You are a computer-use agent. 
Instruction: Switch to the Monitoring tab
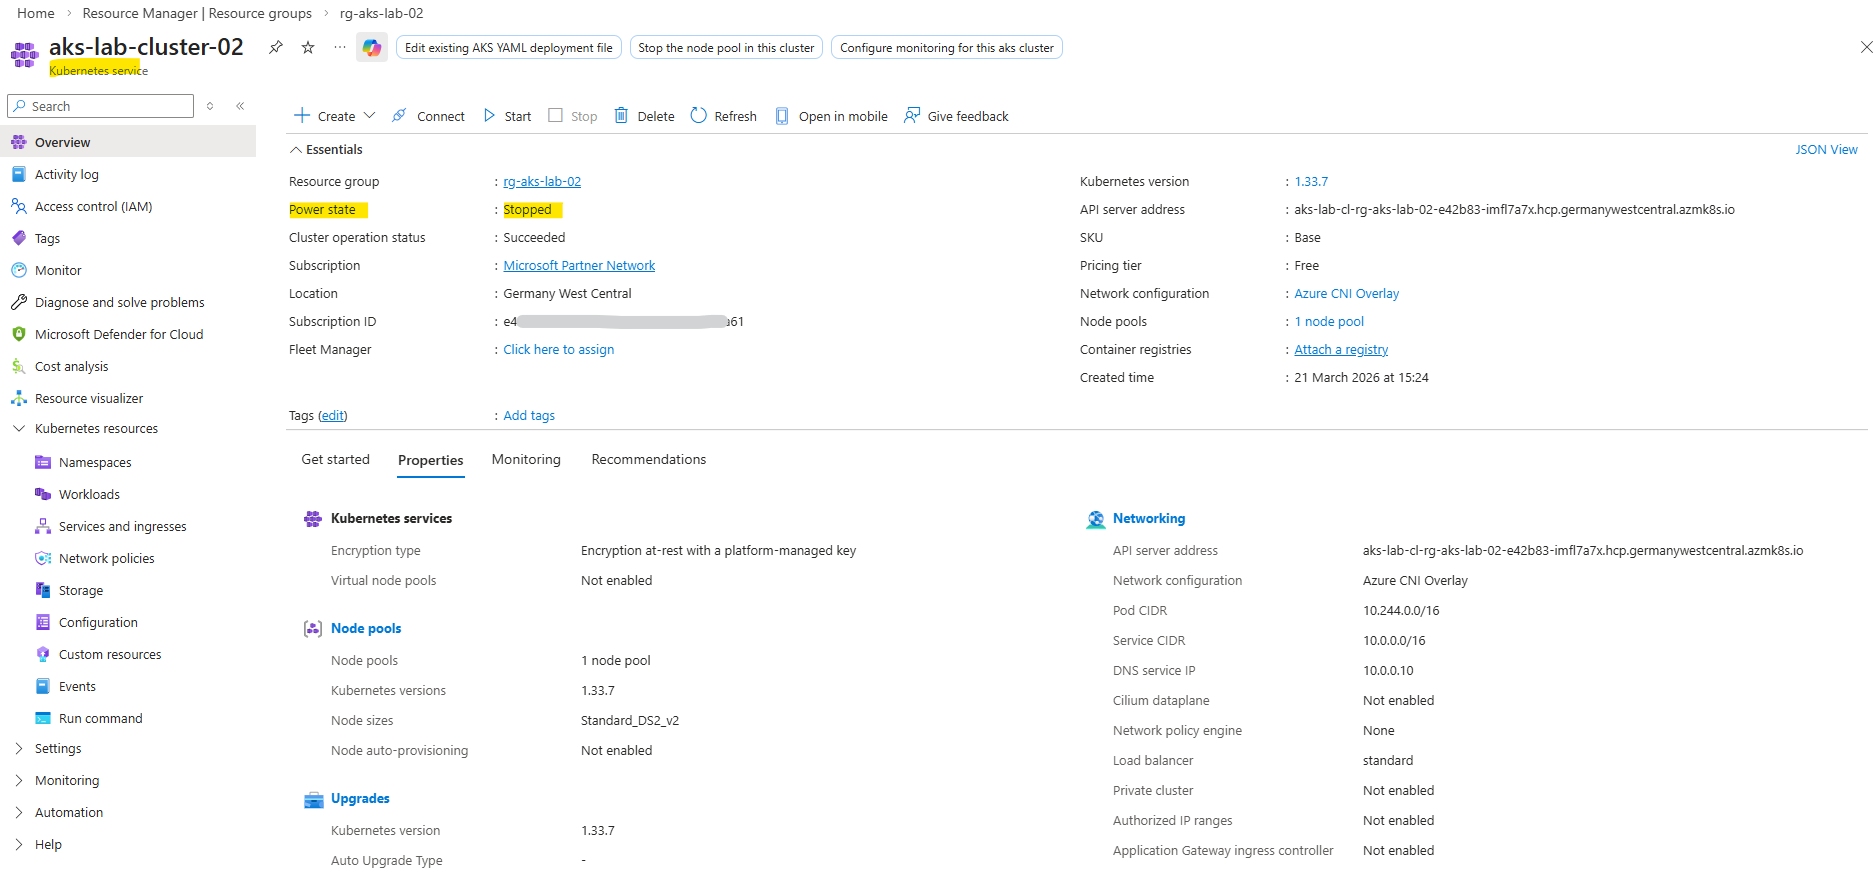[x=526, y=459]
